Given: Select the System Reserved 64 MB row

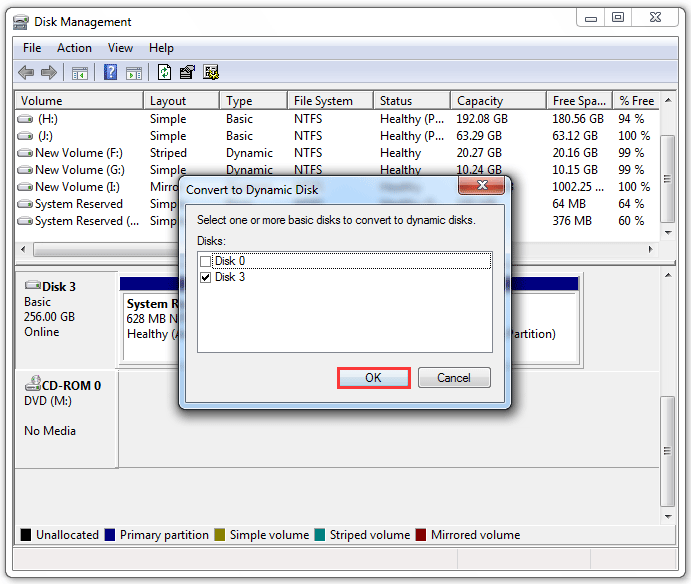Looking at the screenshot, I should [337, 204].
